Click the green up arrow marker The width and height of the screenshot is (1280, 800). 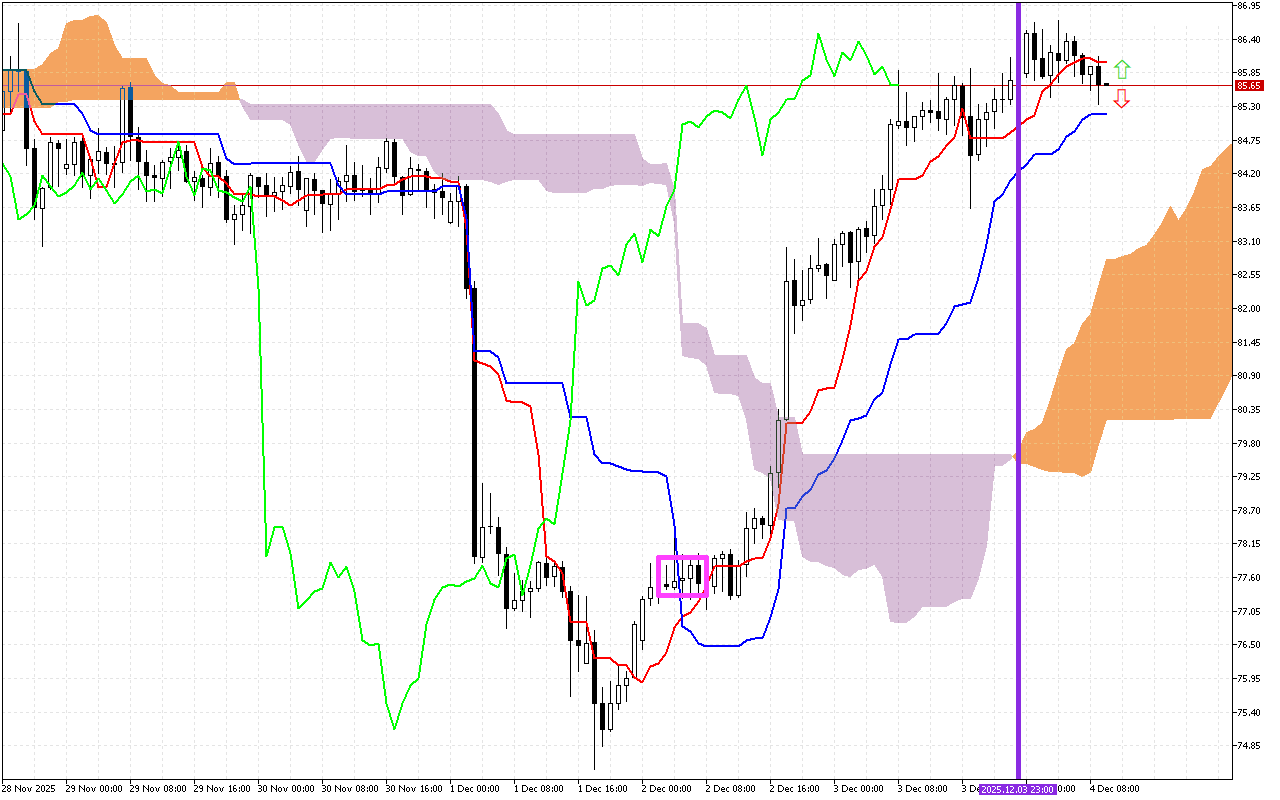coord(1122,69)
